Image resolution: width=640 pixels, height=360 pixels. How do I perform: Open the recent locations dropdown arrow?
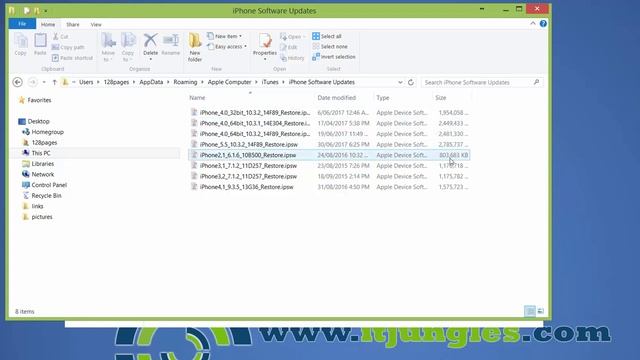44,82
